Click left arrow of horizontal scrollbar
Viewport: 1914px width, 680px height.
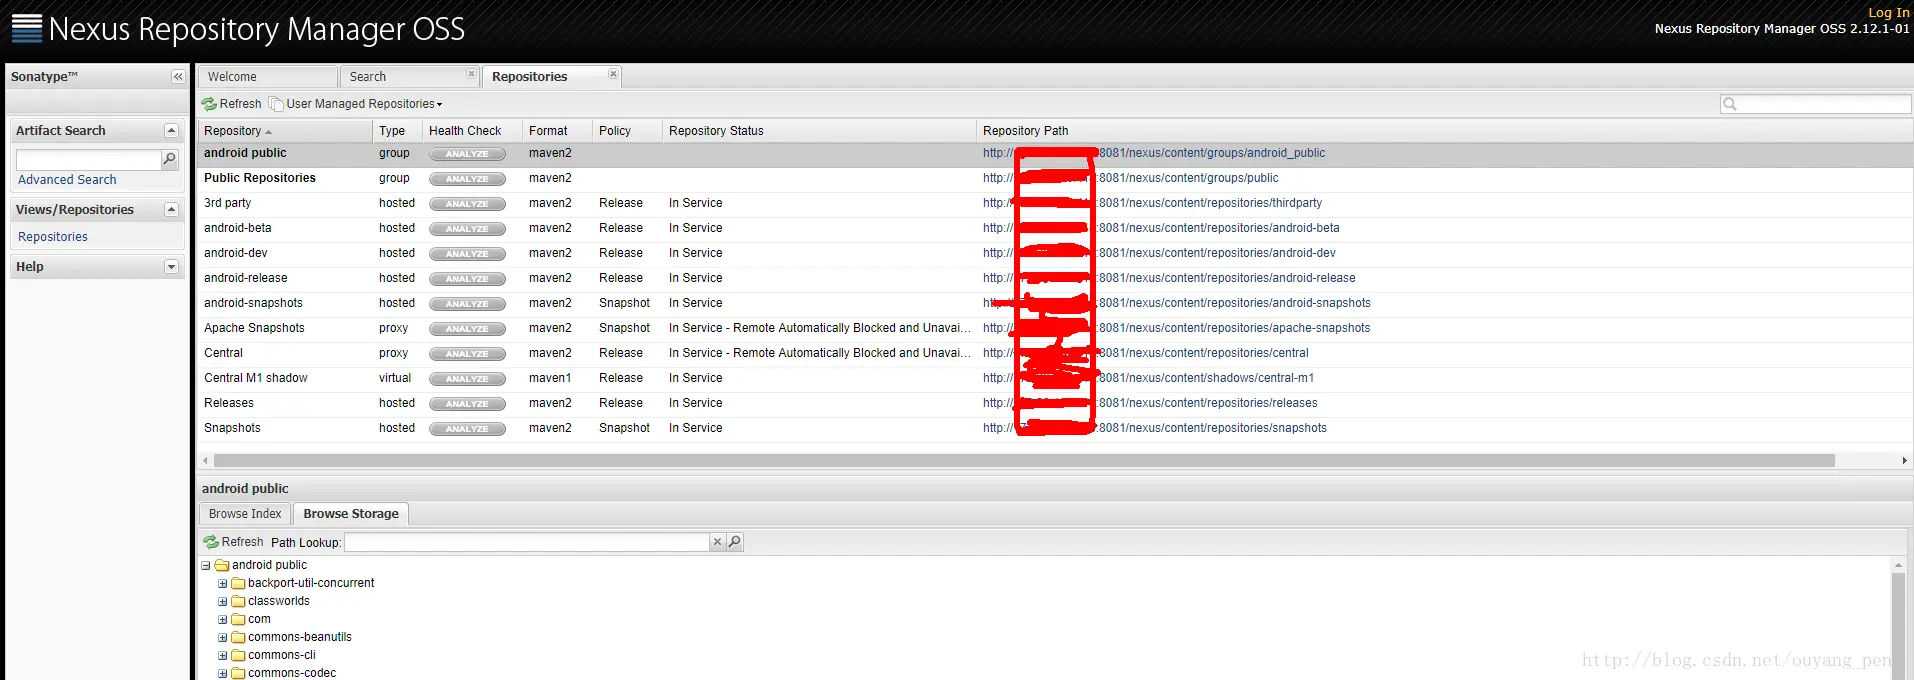click(x=205, y=461)
